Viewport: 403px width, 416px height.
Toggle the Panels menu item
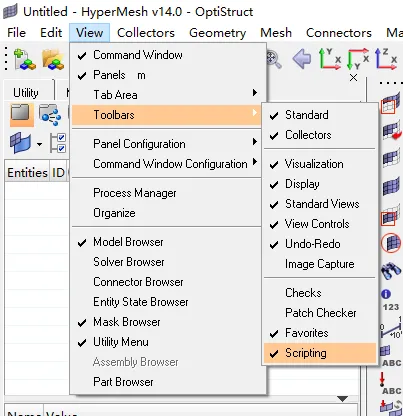(168, 75)
